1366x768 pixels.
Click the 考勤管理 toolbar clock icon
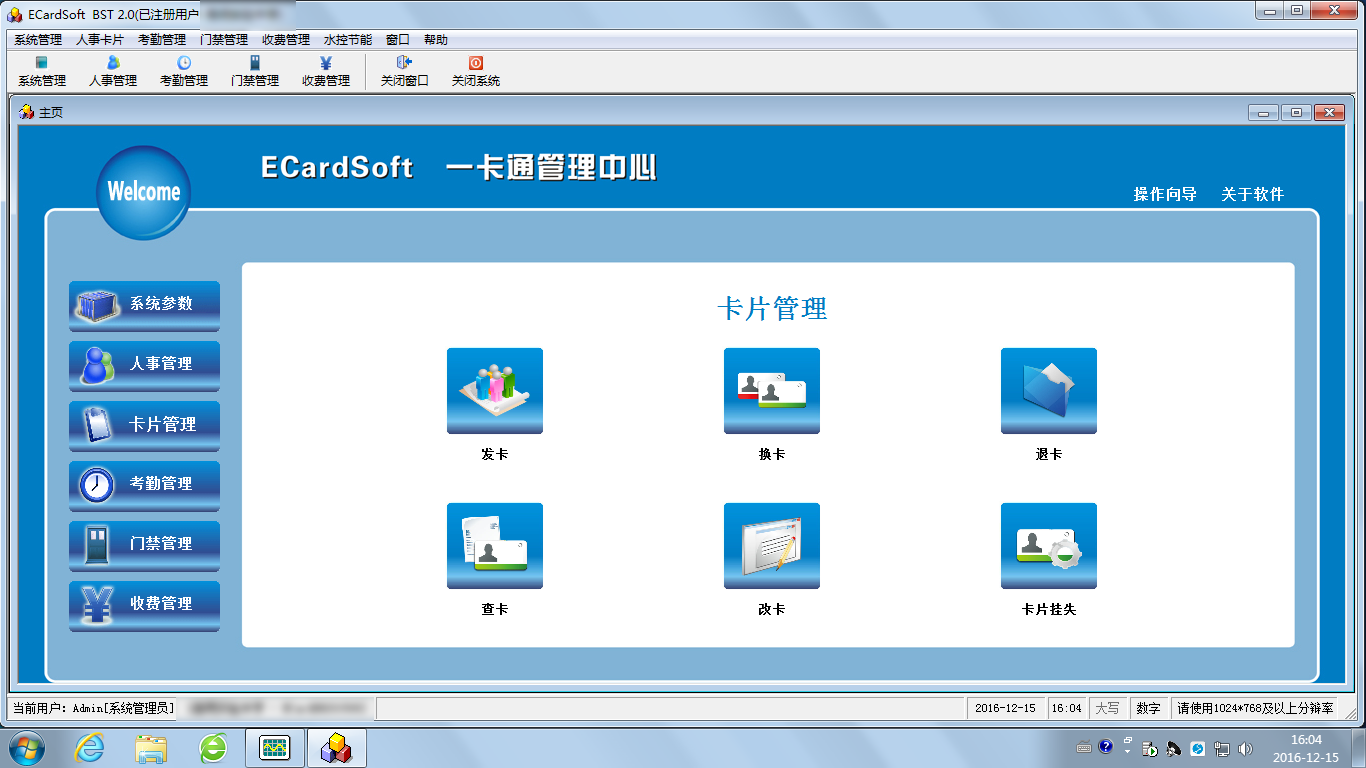[x=184, y=72]
